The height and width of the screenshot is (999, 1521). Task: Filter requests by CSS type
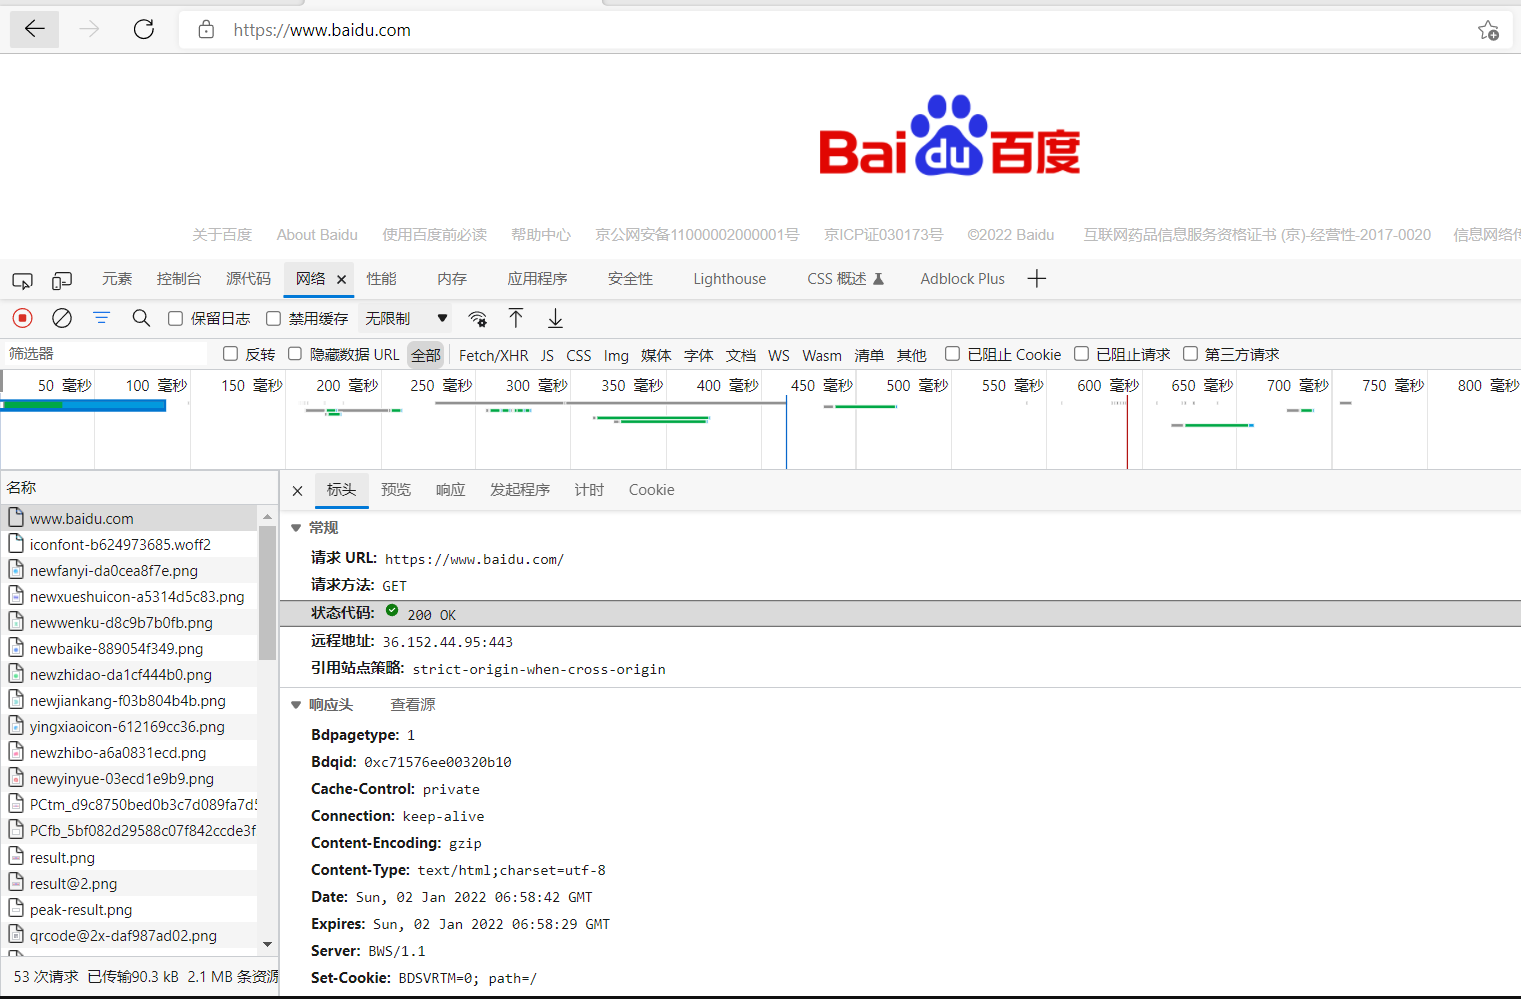578,355
